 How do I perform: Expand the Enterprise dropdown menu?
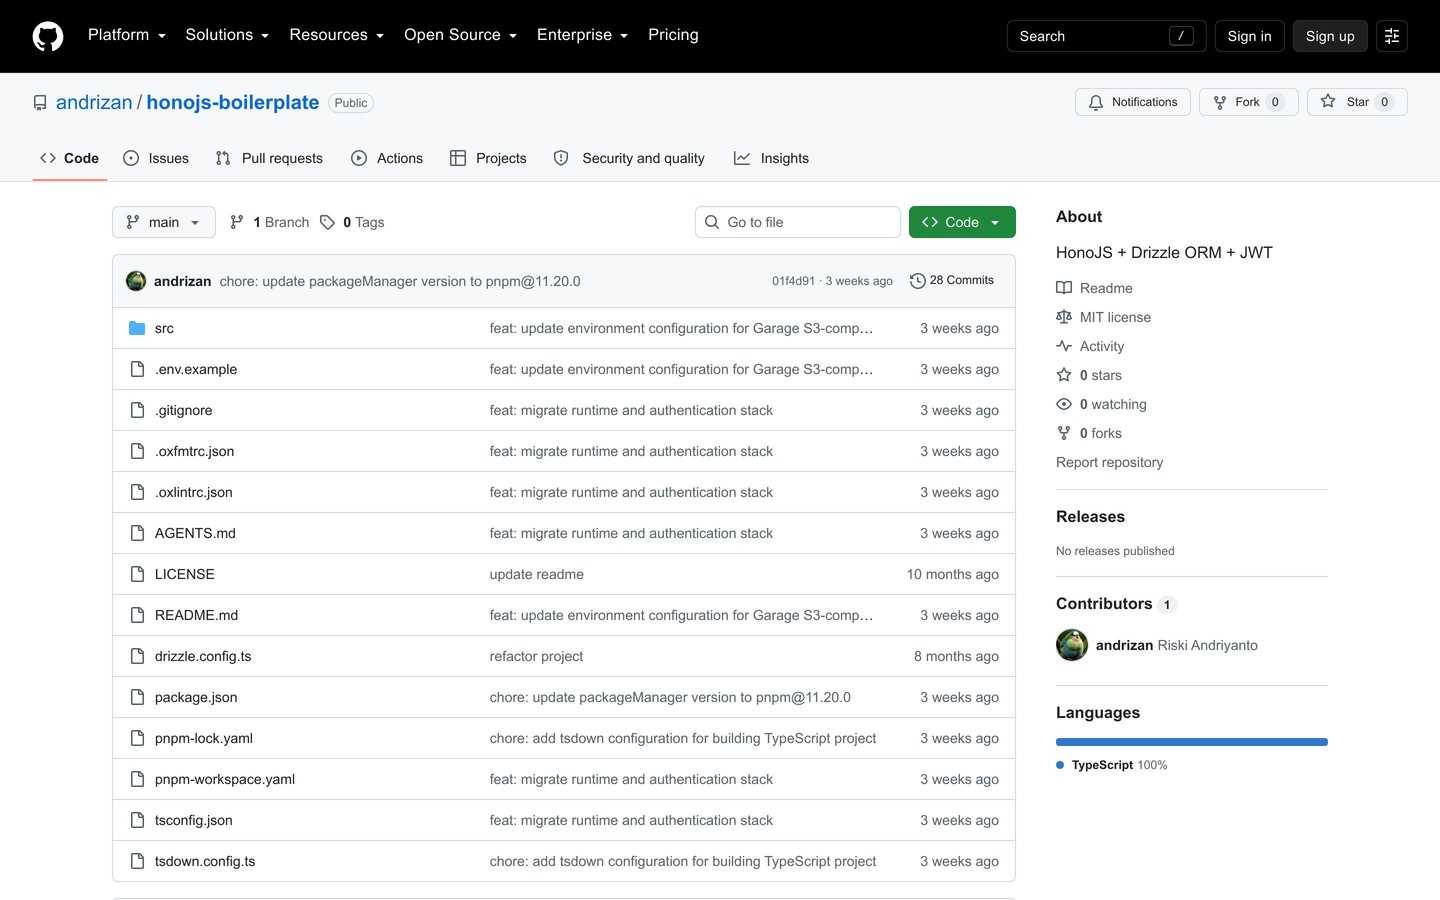pyautogui.click(x=582, y=35)
